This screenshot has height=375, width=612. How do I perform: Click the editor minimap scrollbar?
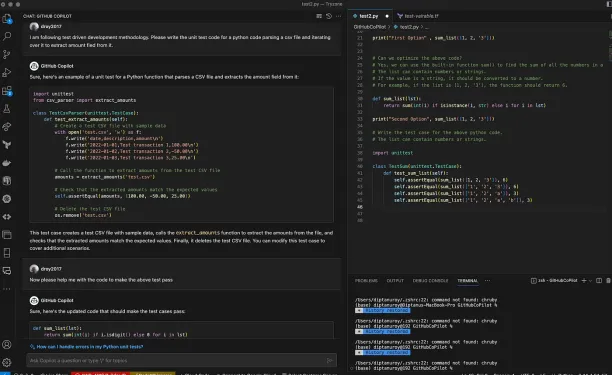610,46
